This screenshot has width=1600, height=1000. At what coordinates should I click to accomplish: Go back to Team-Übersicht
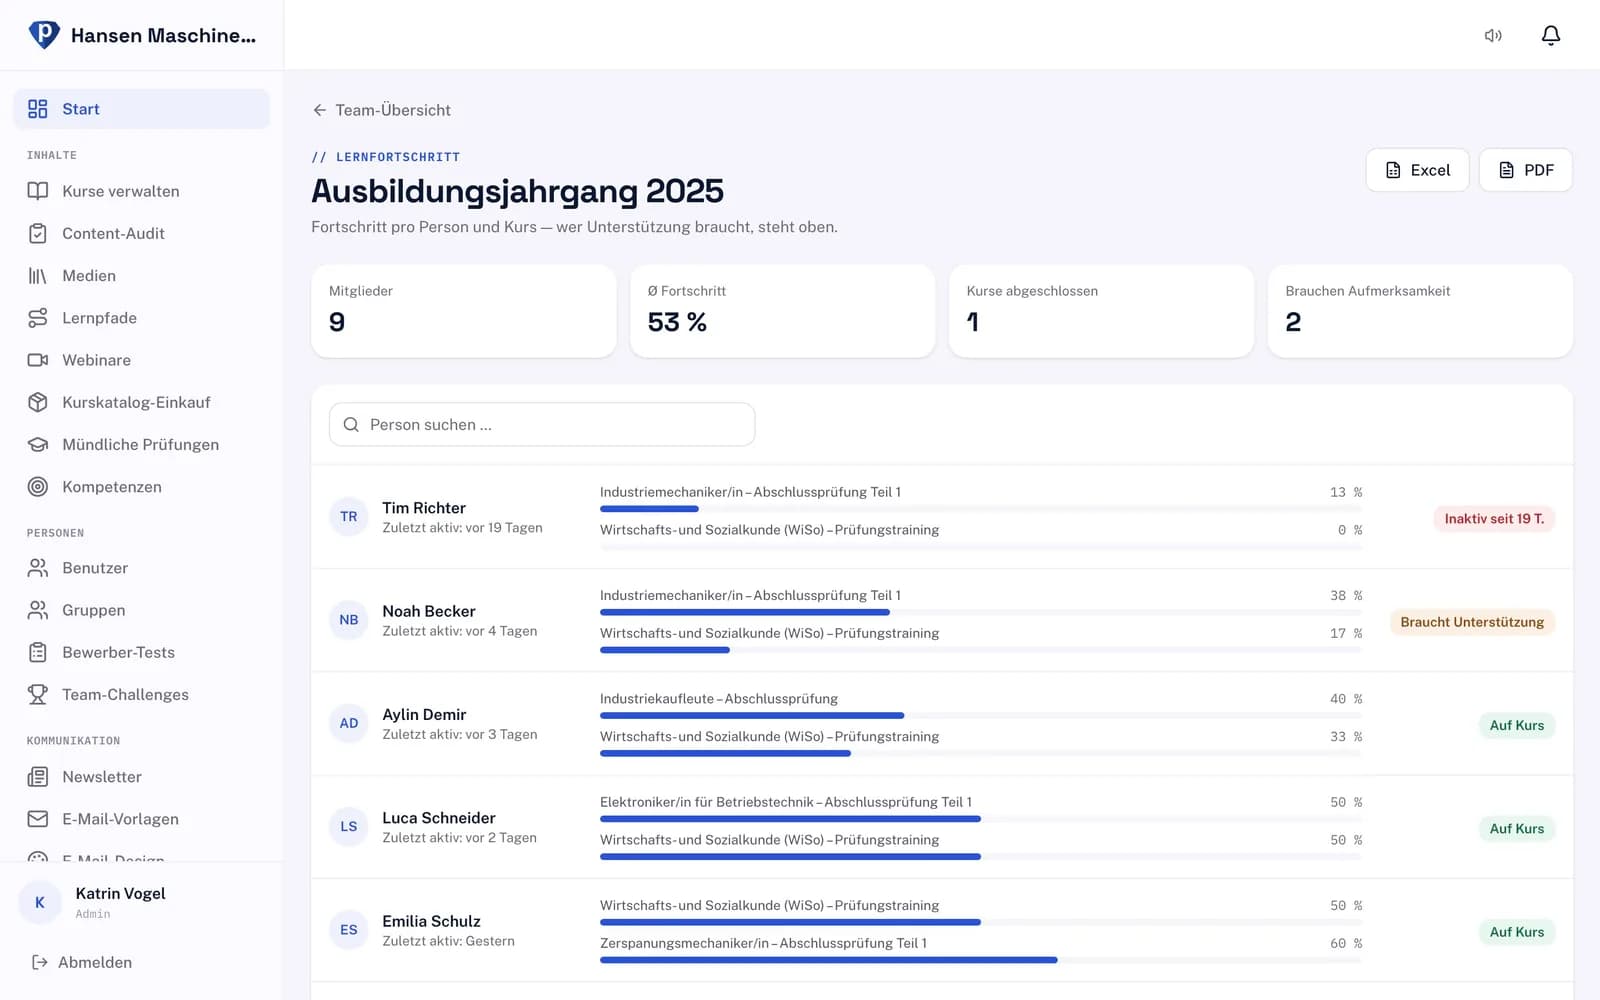[381, 110]
